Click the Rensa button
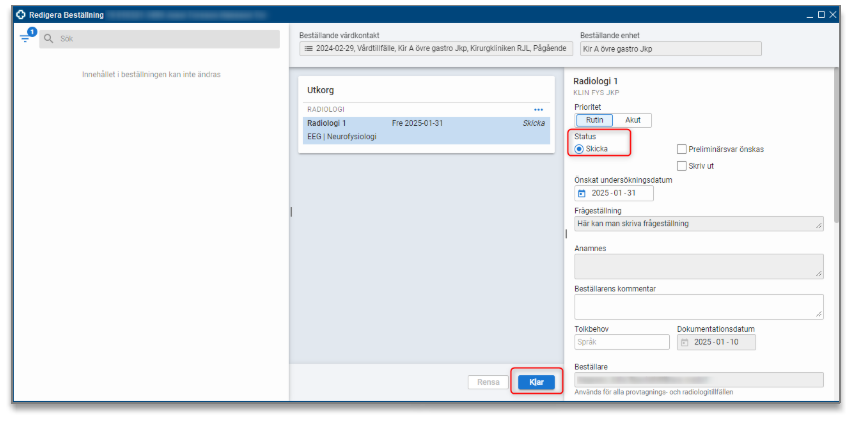Image resolution: width=854 pixels, height=422 pixels. [488, 382]
